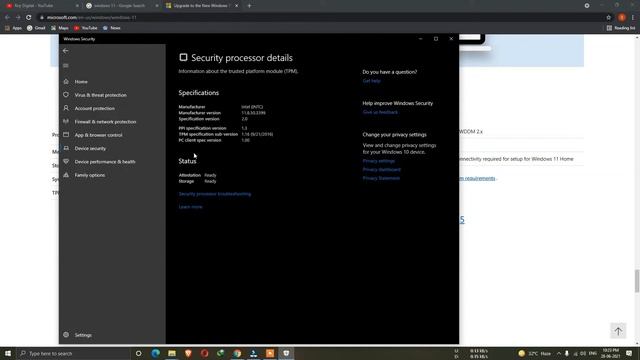Open Account protection section
The height and width of the screenshot is (360, 640).
tap(94, 109)
